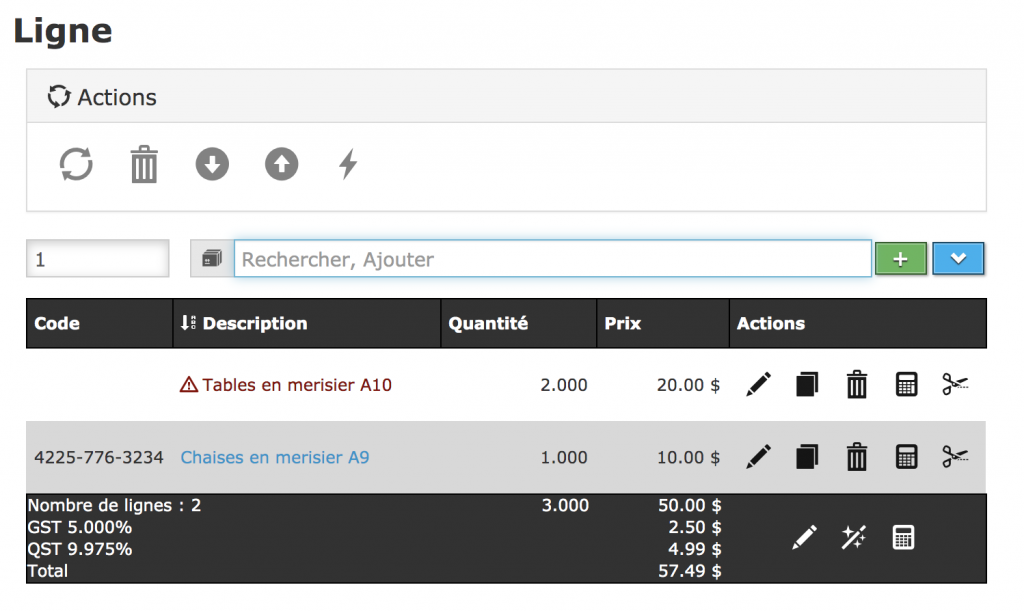Edit the Chaises en merisier A9 line
The height and width of the screenshot is (611, 1024).
tap(758, 457)
